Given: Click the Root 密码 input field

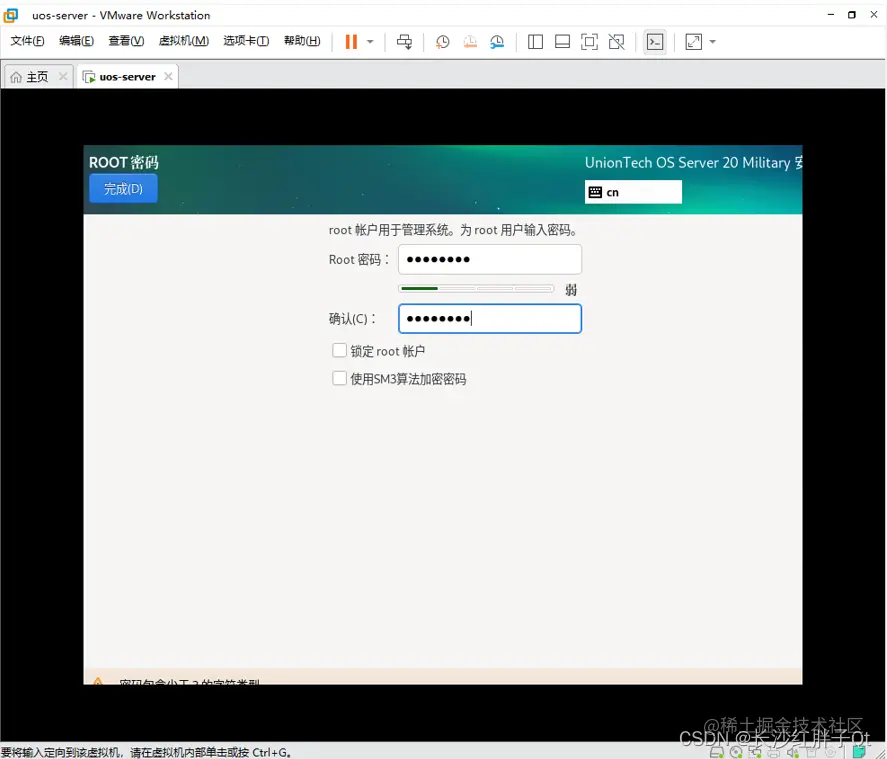Looking at the screenshot, I should pyautogui.click(x=489, y=259).
